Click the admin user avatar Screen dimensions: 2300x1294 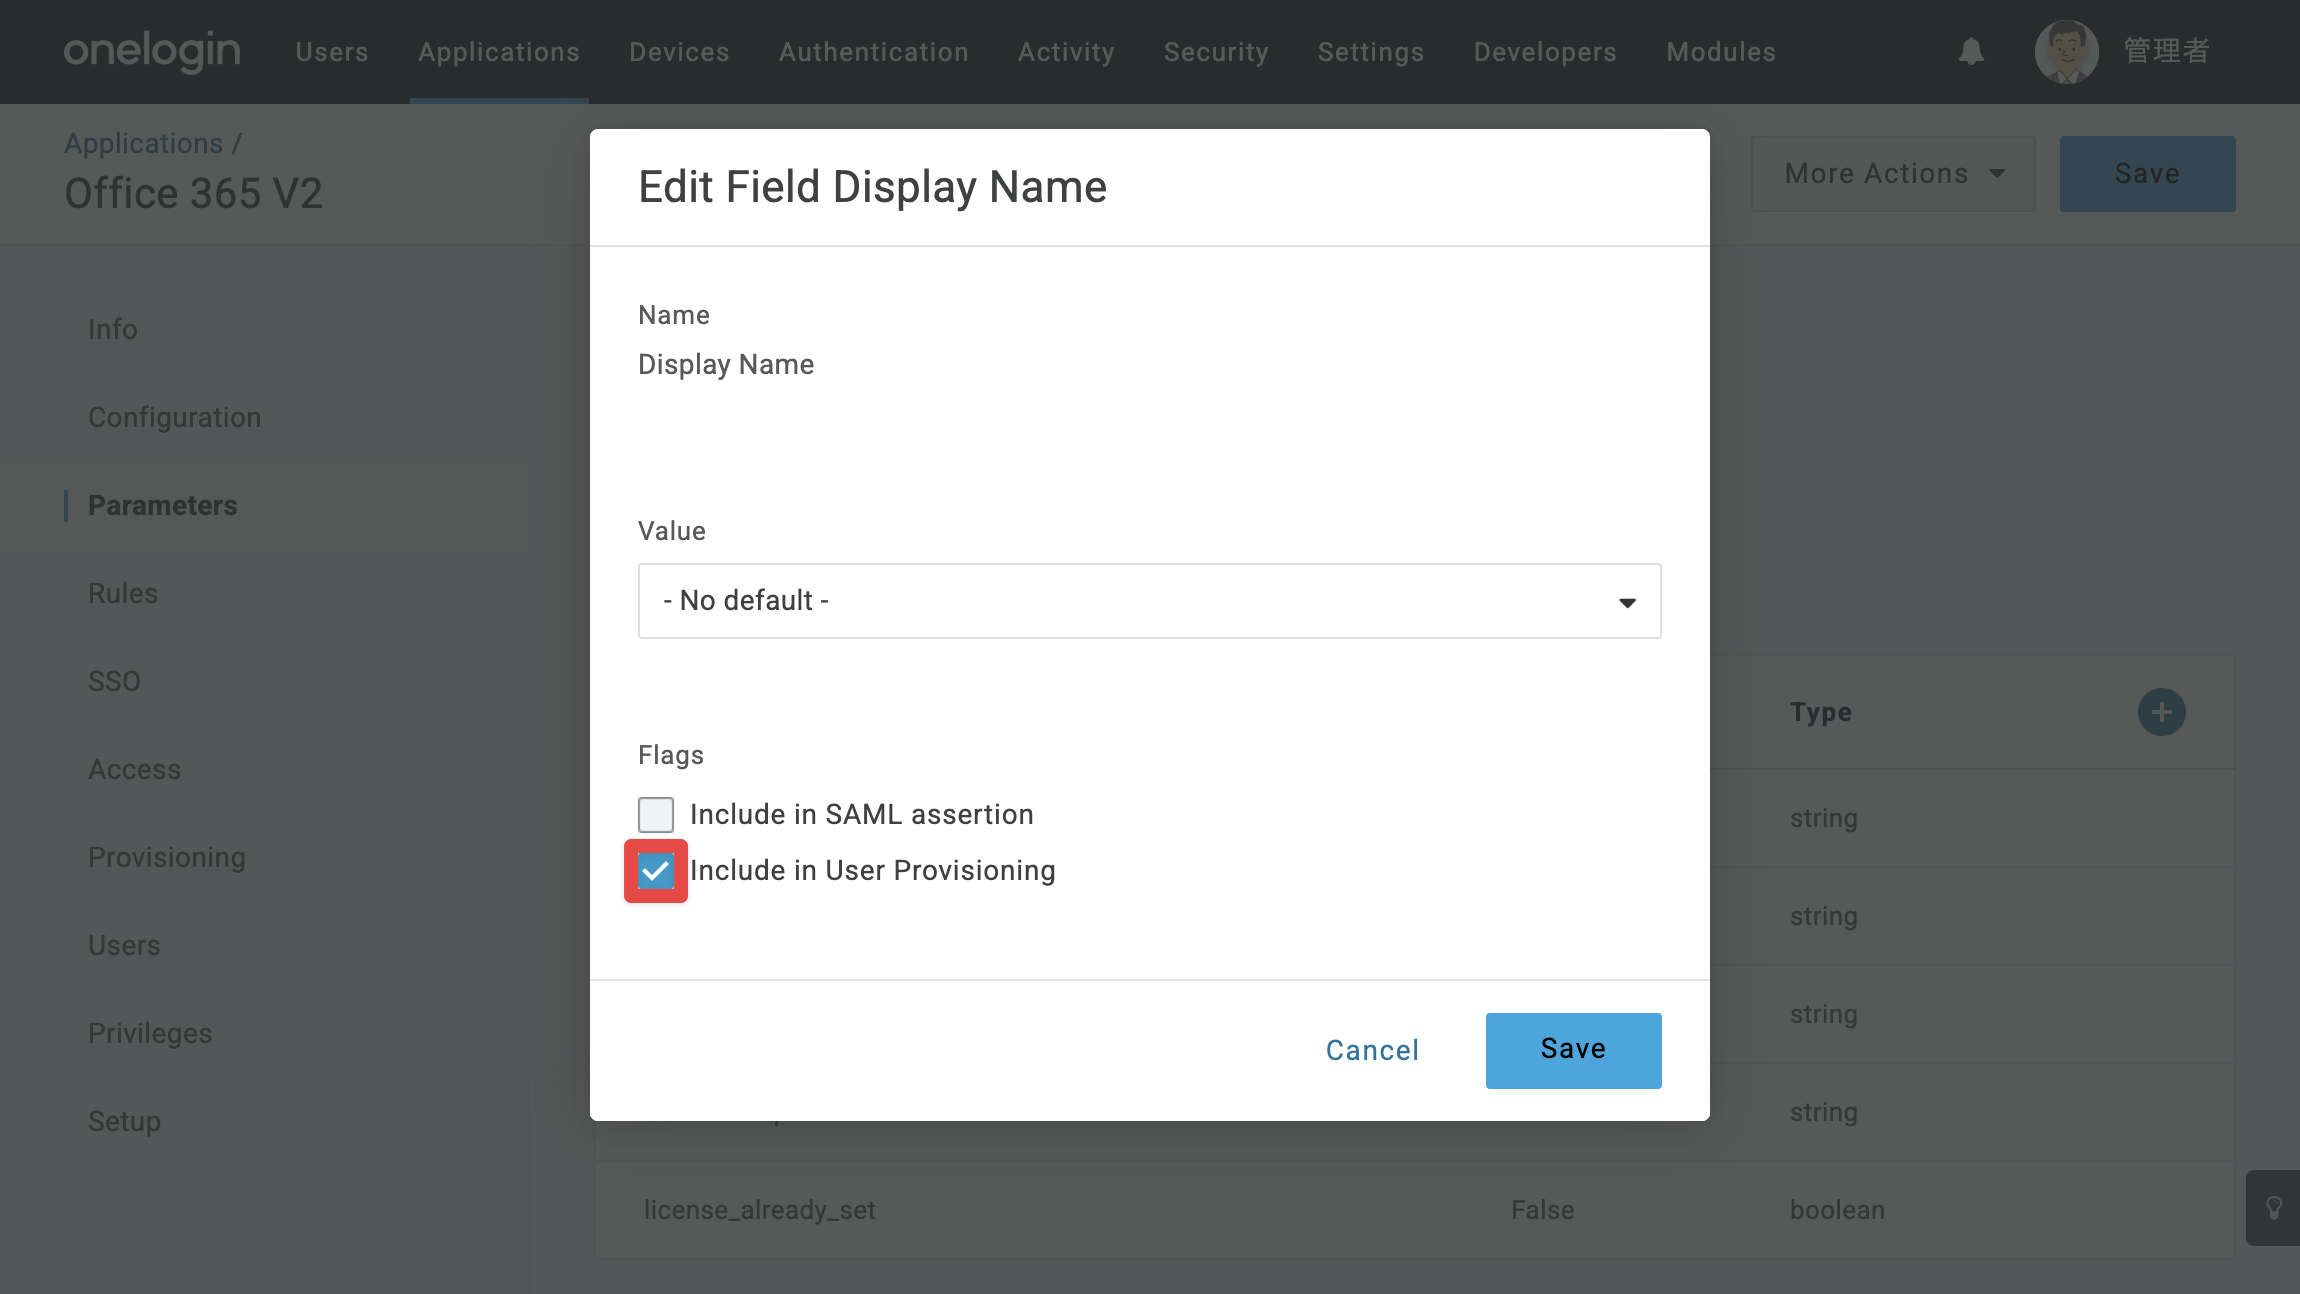(2066, 52)
